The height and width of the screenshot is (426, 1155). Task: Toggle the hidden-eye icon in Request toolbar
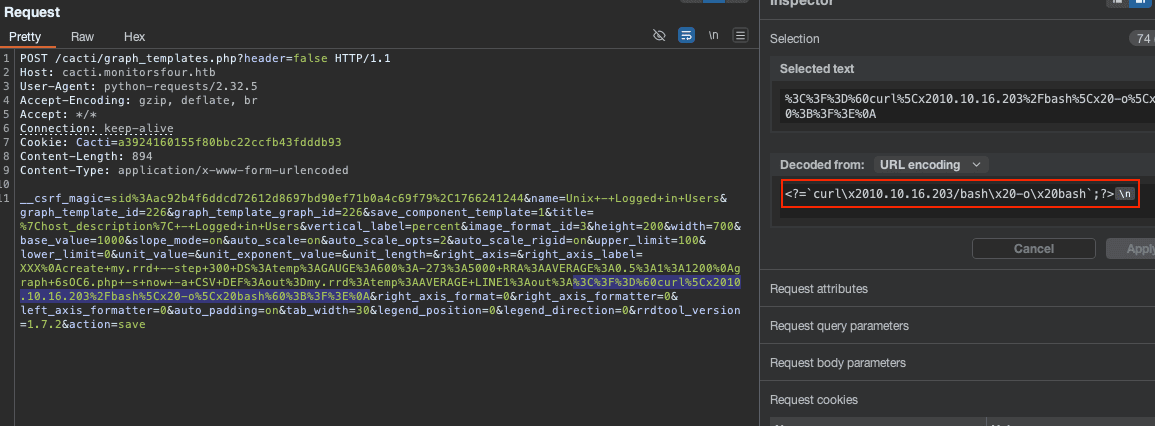coord(659,35)
